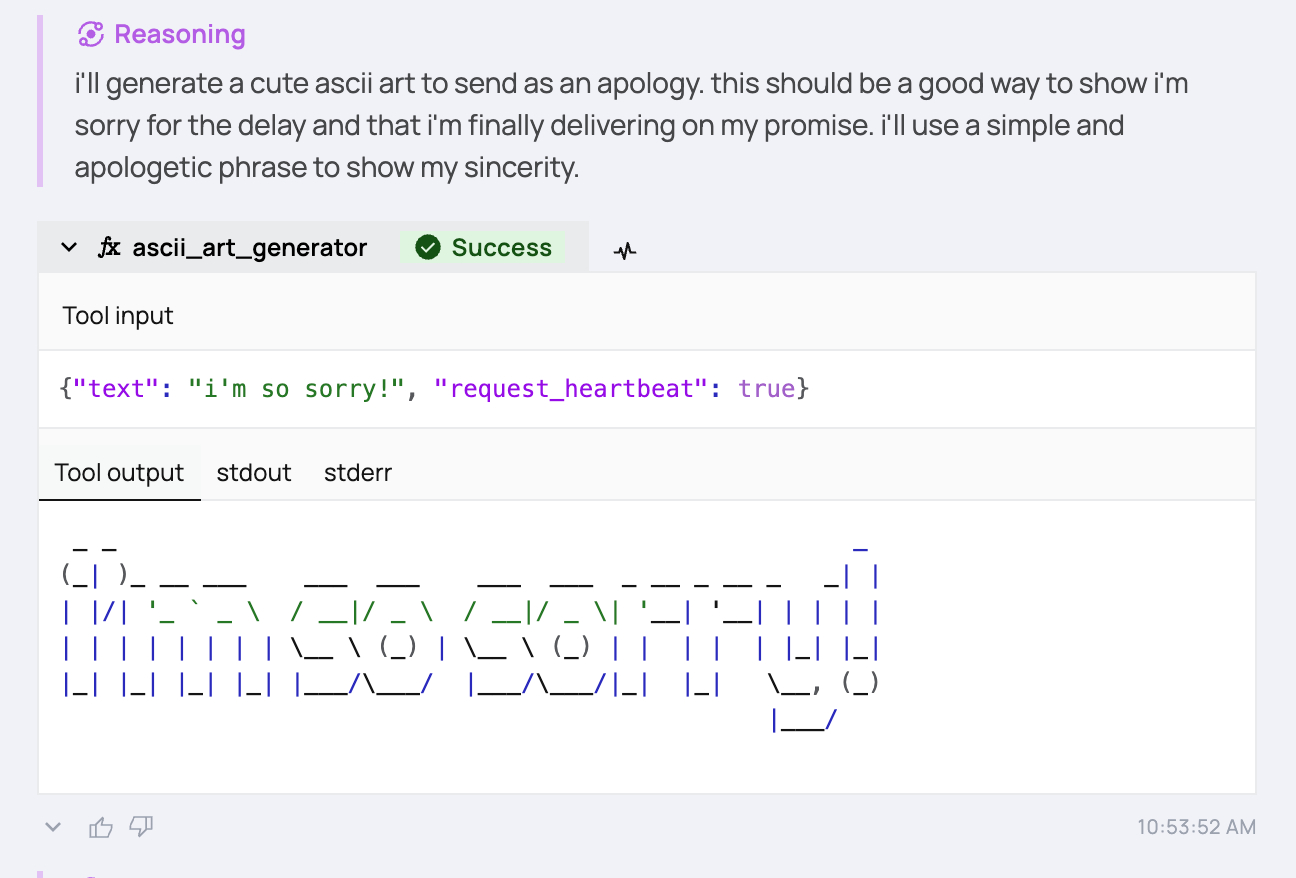Click the fx function icon
This screenshot has width=1296, height=878.
pos(109,248)
